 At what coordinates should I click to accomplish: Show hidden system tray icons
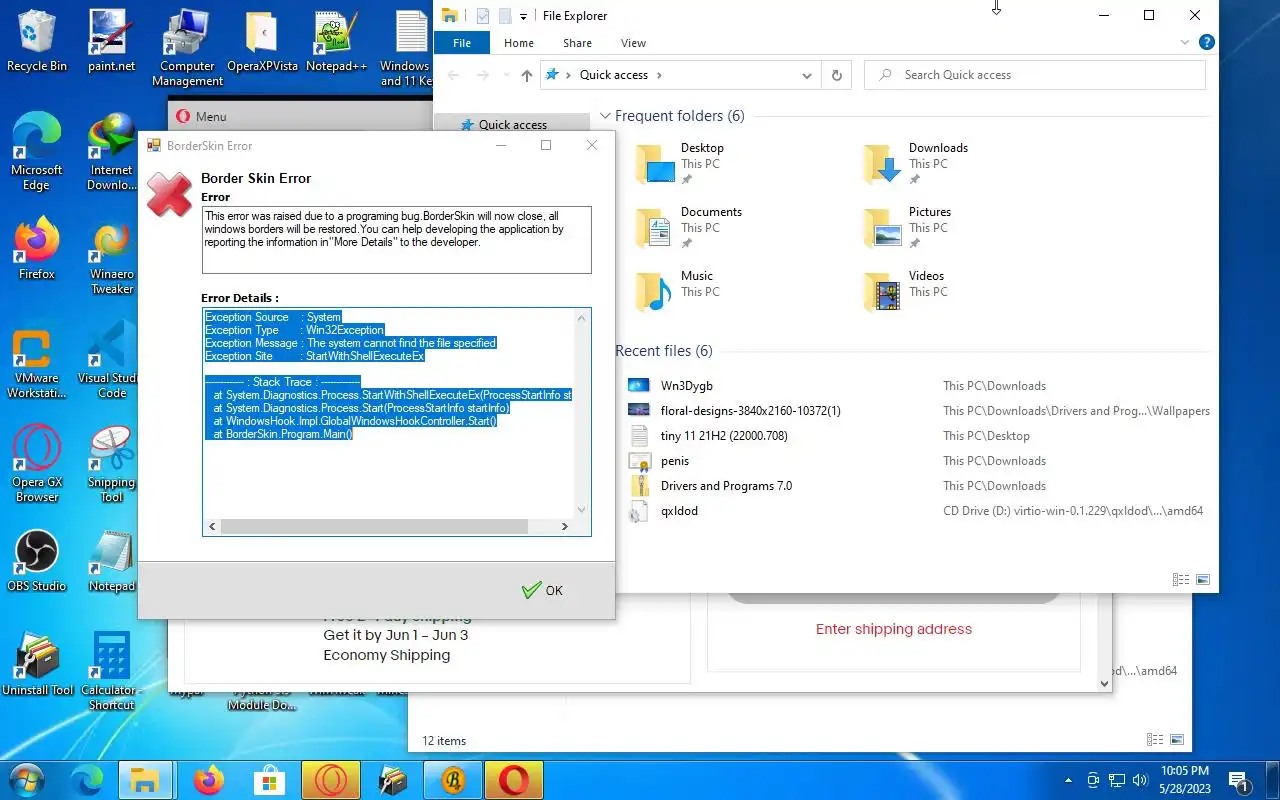[1069, 780]
